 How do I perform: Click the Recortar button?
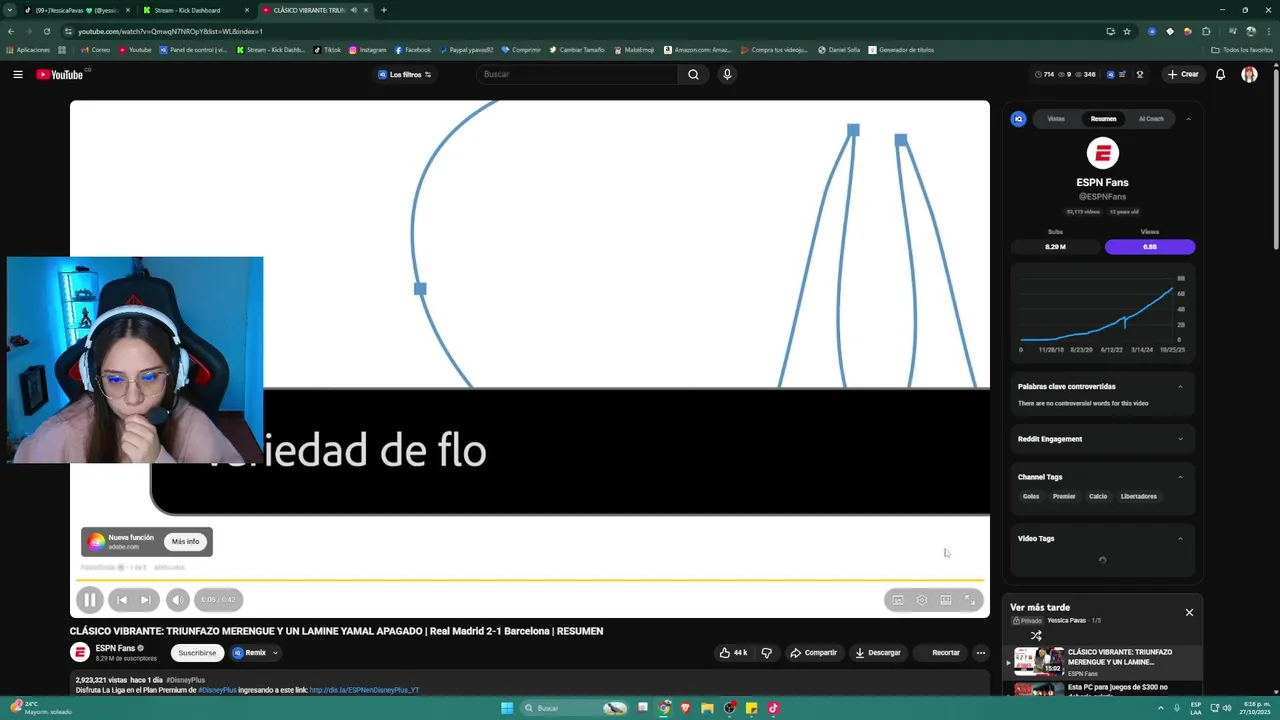pos(940,653)
